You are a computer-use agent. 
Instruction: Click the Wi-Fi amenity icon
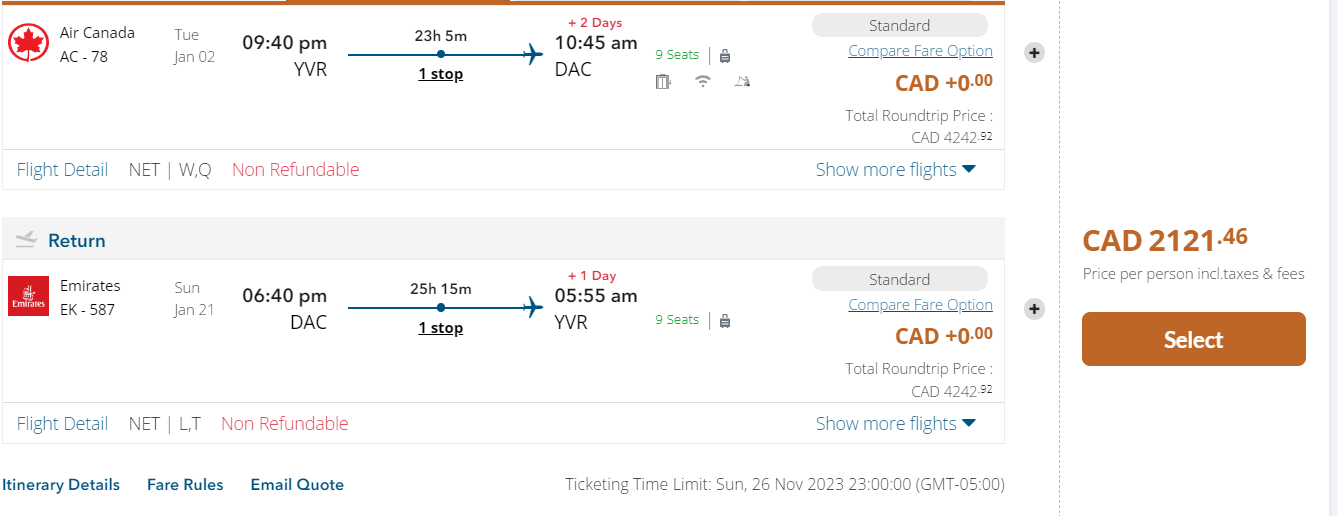point(703,82)
